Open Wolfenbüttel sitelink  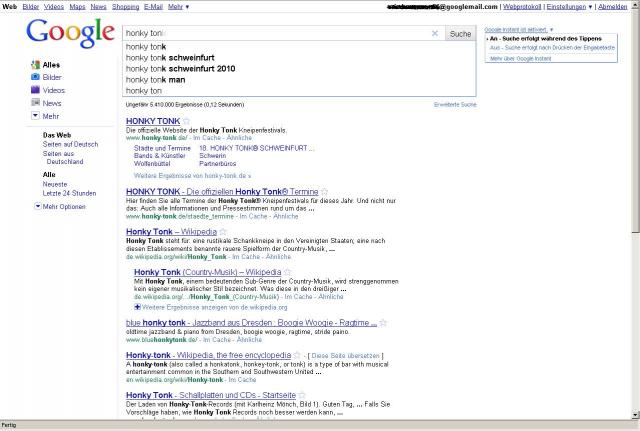tap(152, 163)
